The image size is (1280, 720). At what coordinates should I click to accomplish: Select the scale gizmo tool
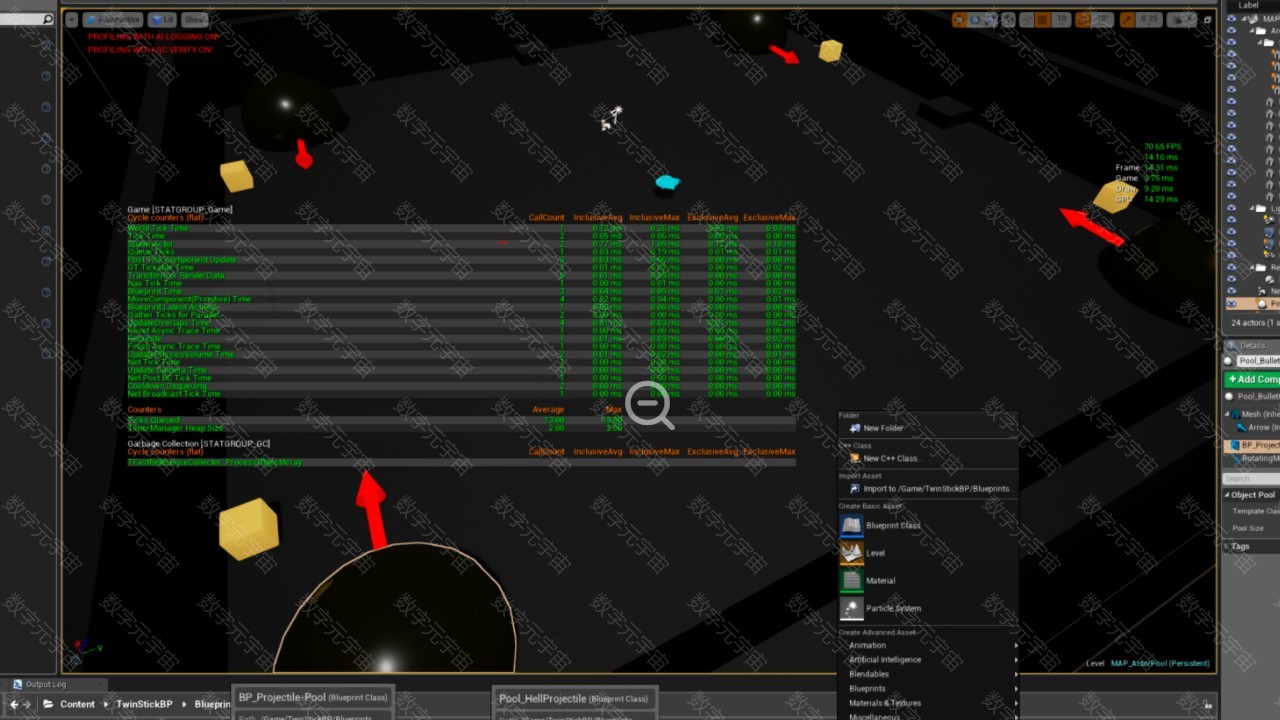click(990, 19)
